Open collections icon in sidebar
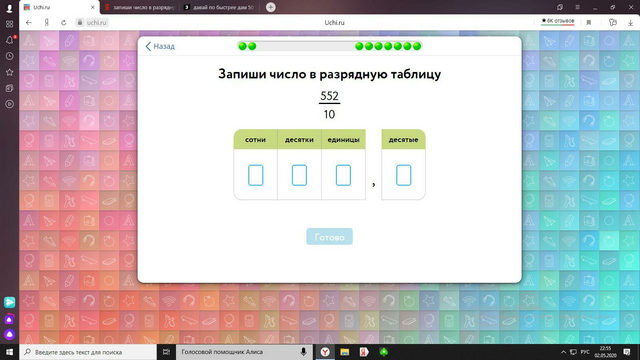This screenshot has height=360, width=640. 9,88
